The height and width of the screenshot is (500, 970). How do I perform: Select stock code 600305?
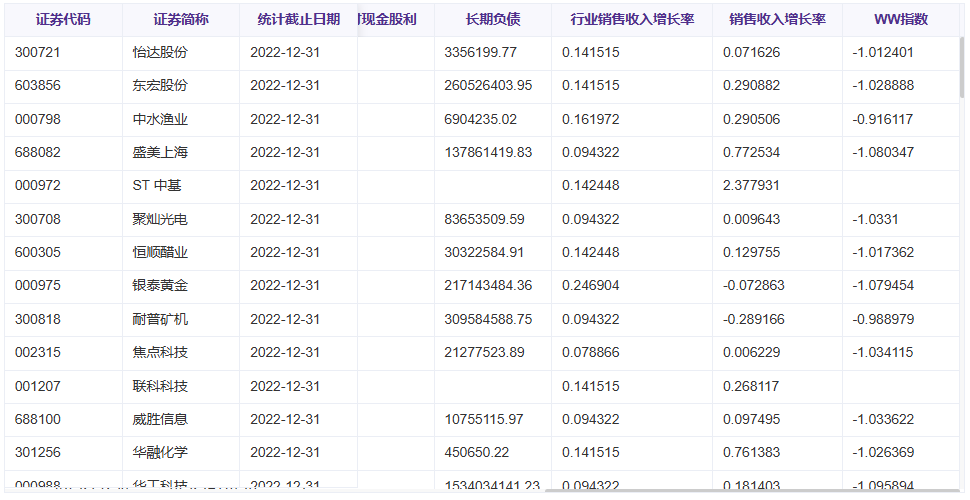(x=38, y=252)
